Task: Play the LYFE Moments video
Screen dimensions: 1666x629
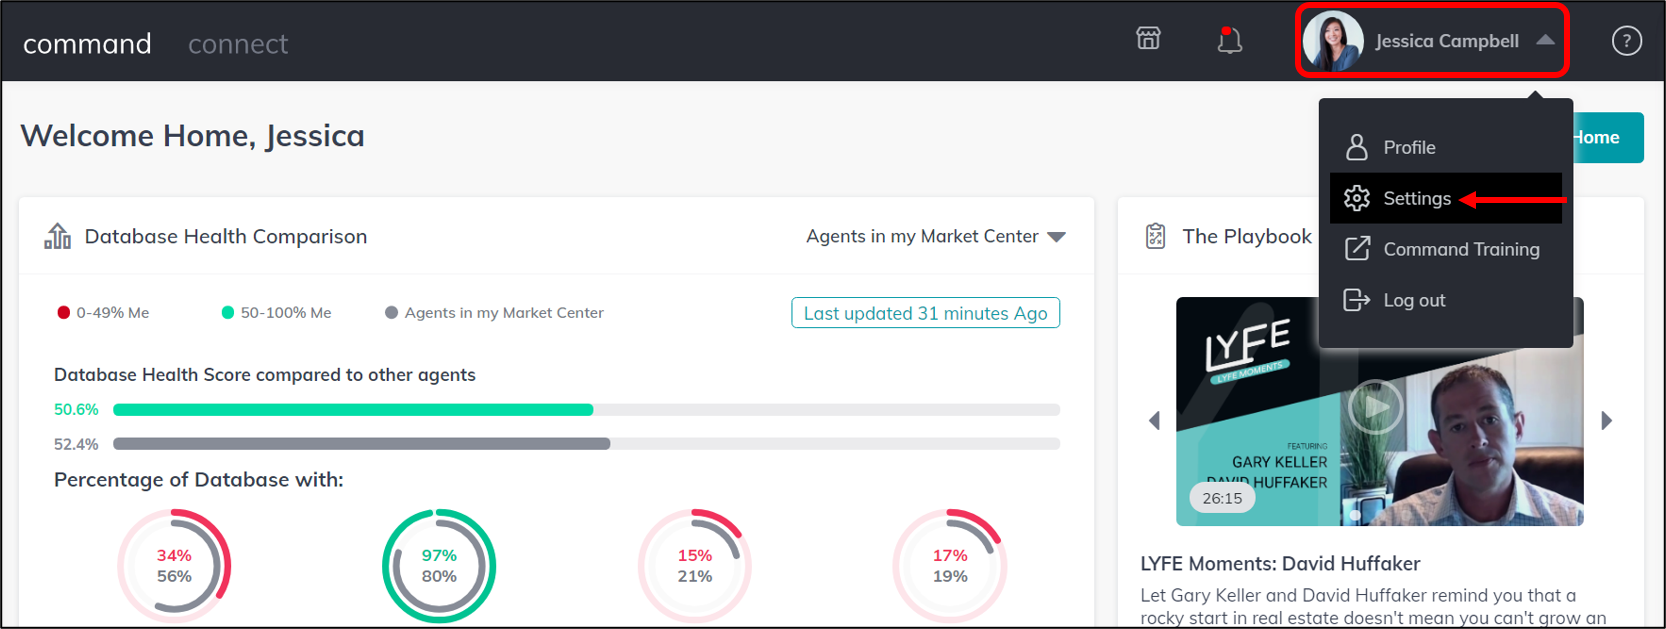Action: coord(1376,407)
